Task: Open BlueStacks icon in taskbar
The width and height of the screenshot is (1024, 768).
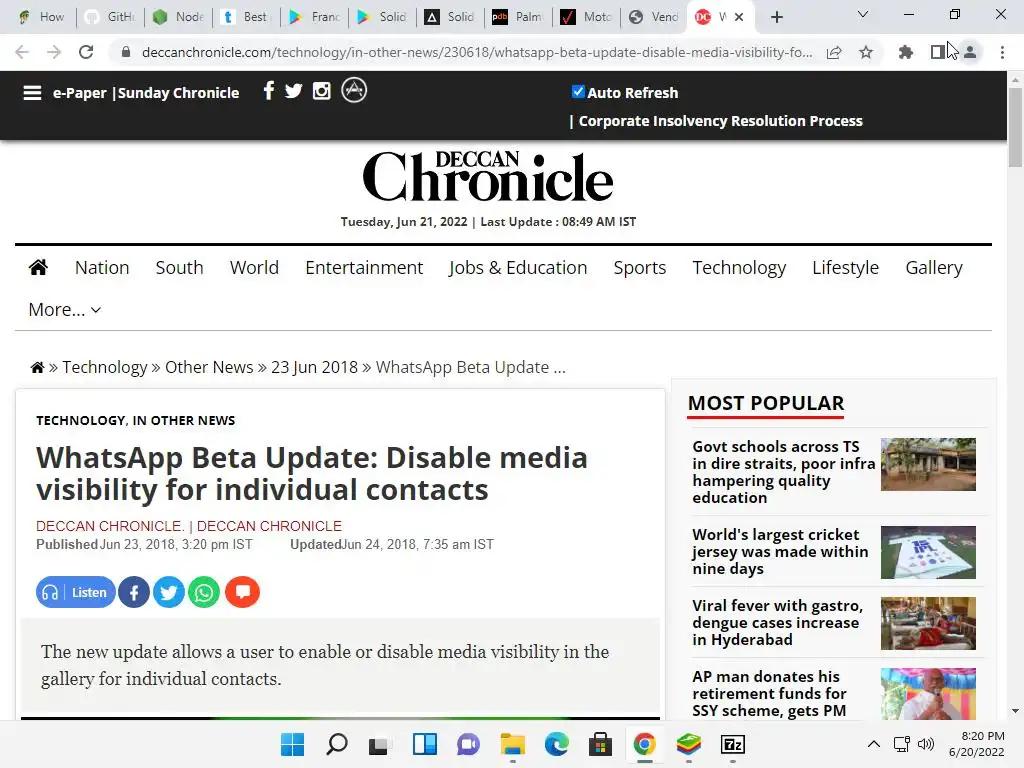Action: point(688,744)
